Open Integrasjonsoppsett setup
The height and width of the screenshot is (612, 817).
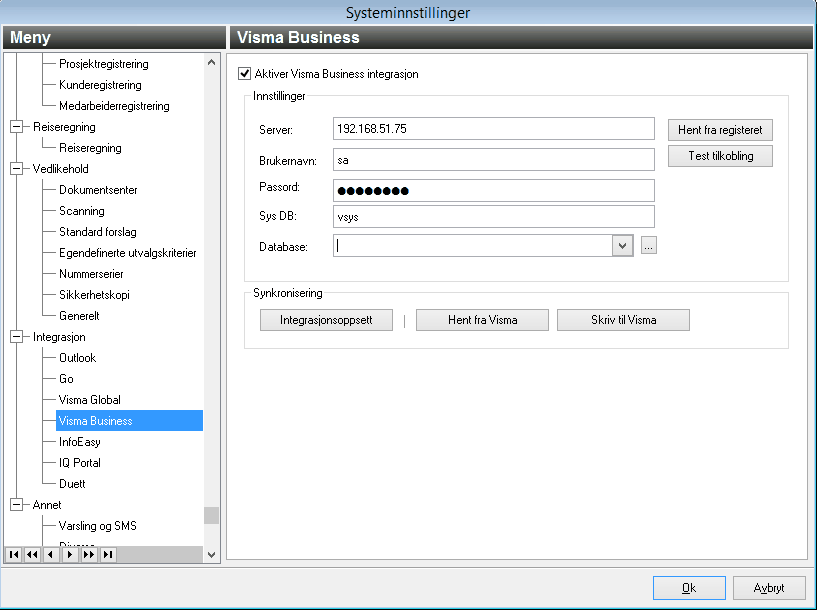326,320
